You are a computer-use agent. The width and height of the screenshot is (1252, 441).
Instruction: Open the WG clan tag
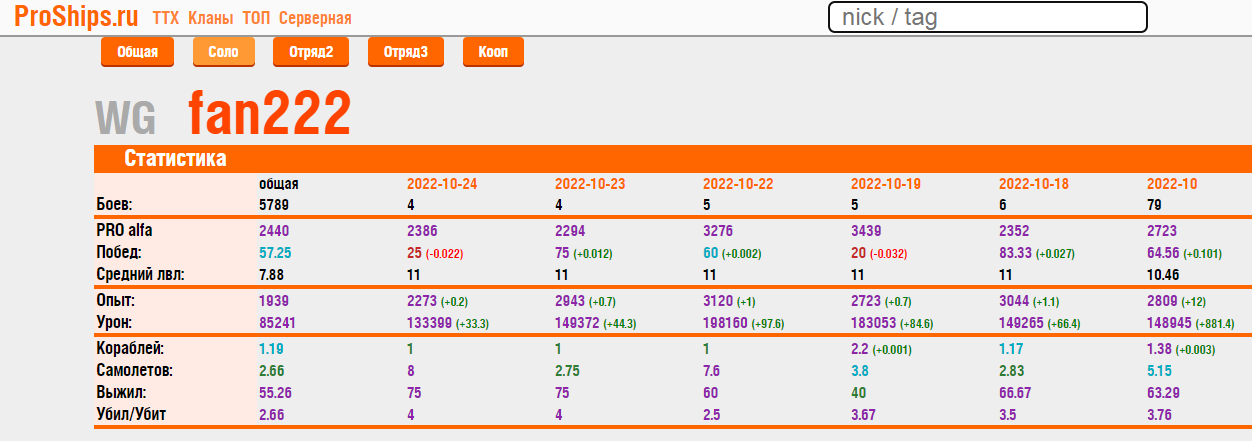(x=126, y=117)
